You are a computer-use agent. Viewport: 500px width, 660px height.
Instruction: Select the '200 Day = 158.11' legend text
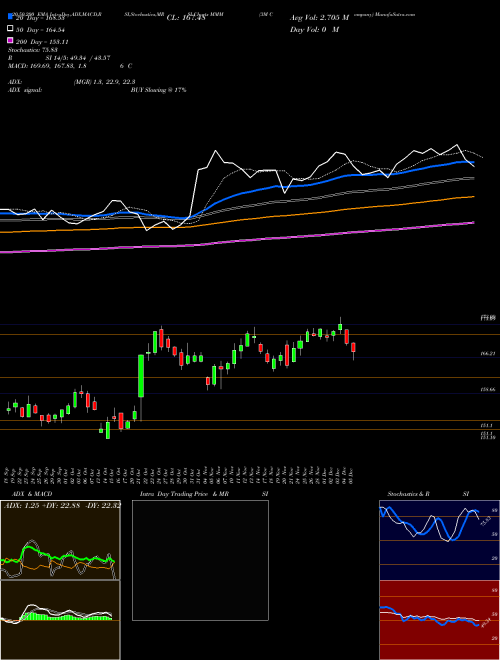(42, 42)
